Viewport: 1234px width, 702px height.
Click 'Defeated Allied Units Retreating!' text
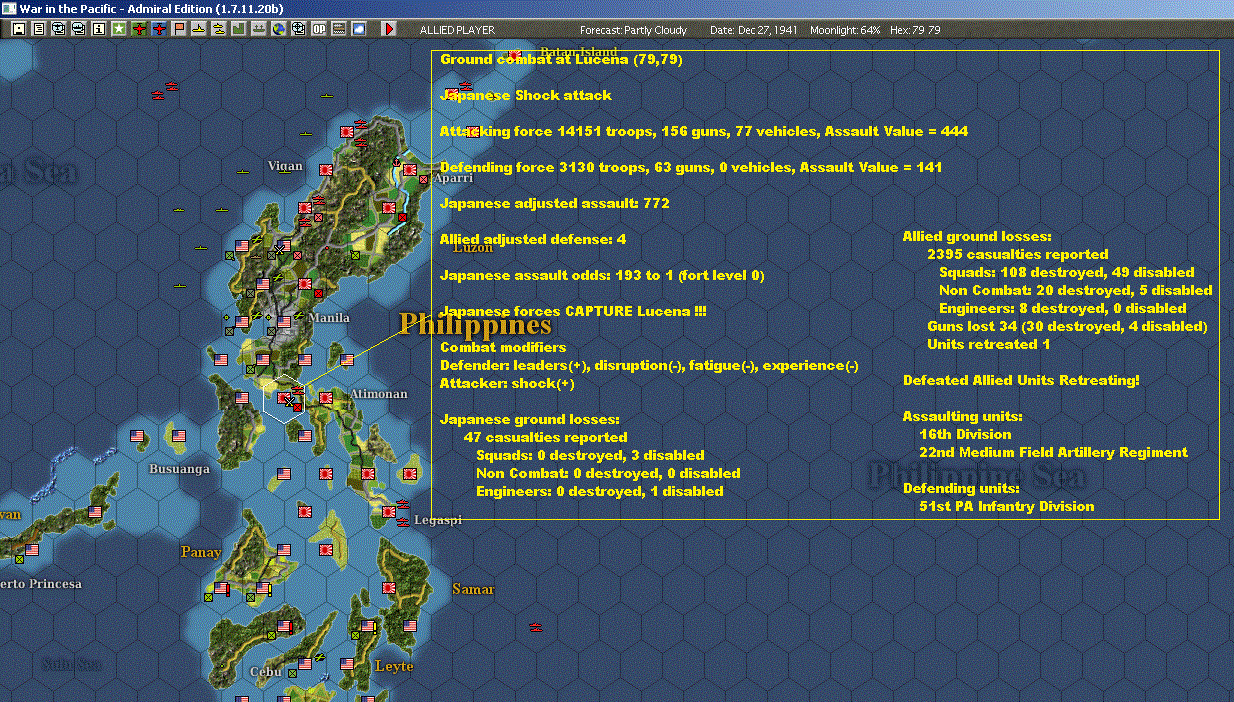[x=1021, y=380]
